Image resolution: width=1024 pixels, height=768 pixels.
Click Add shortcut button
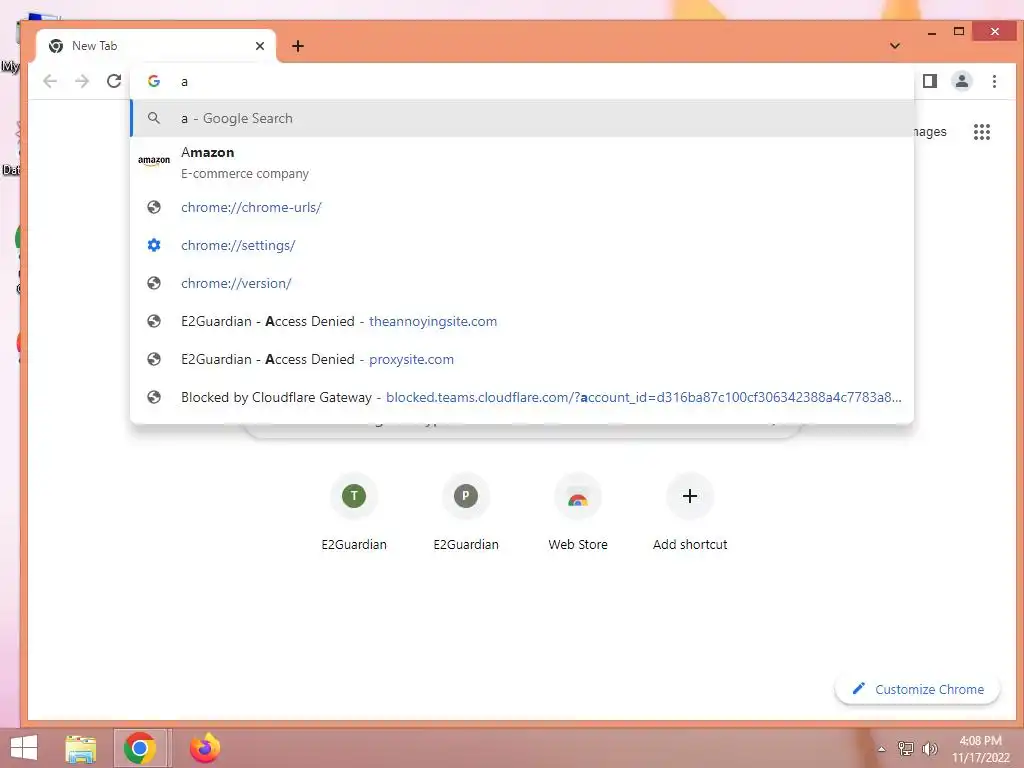click(690, 513)
